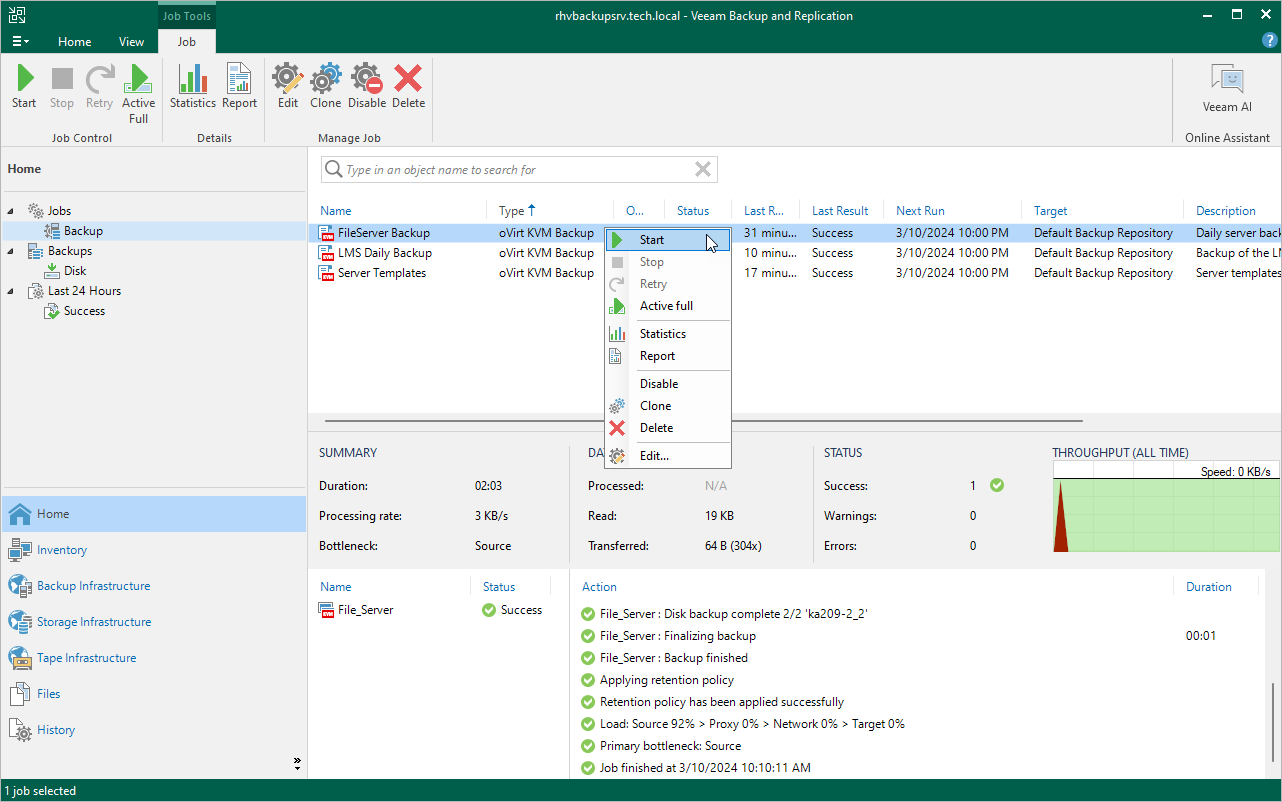Image resolution: width=1282 pixels, height=802 pixels.
Task: Sort by the Description column header
Action: pyautogui.click(x=1226, y=211)
